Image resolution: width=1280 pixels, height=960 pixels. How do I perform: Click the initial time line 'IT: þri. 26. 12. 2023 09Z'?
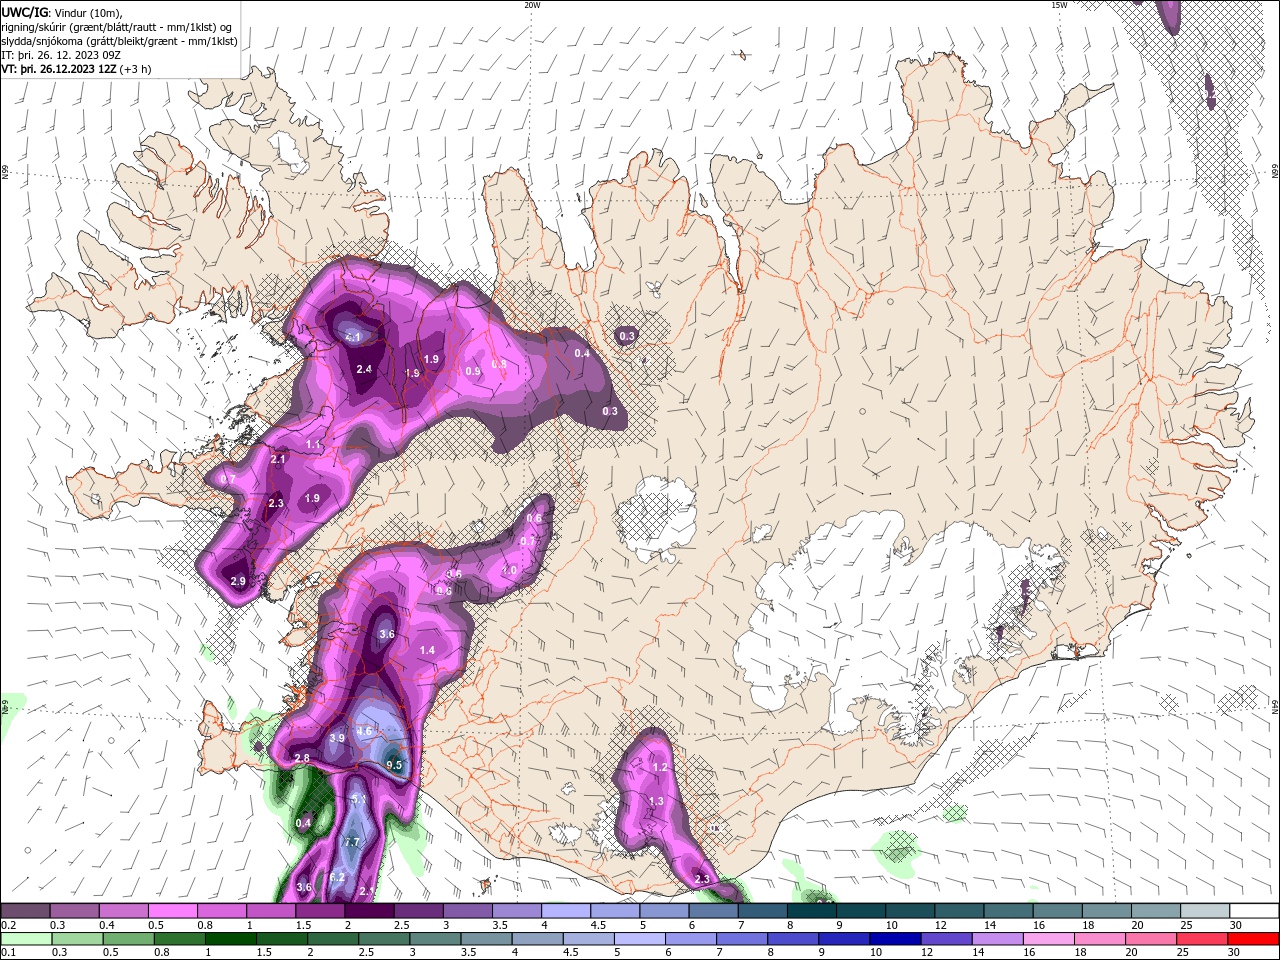pyautogui.click(x=61, y=55)
